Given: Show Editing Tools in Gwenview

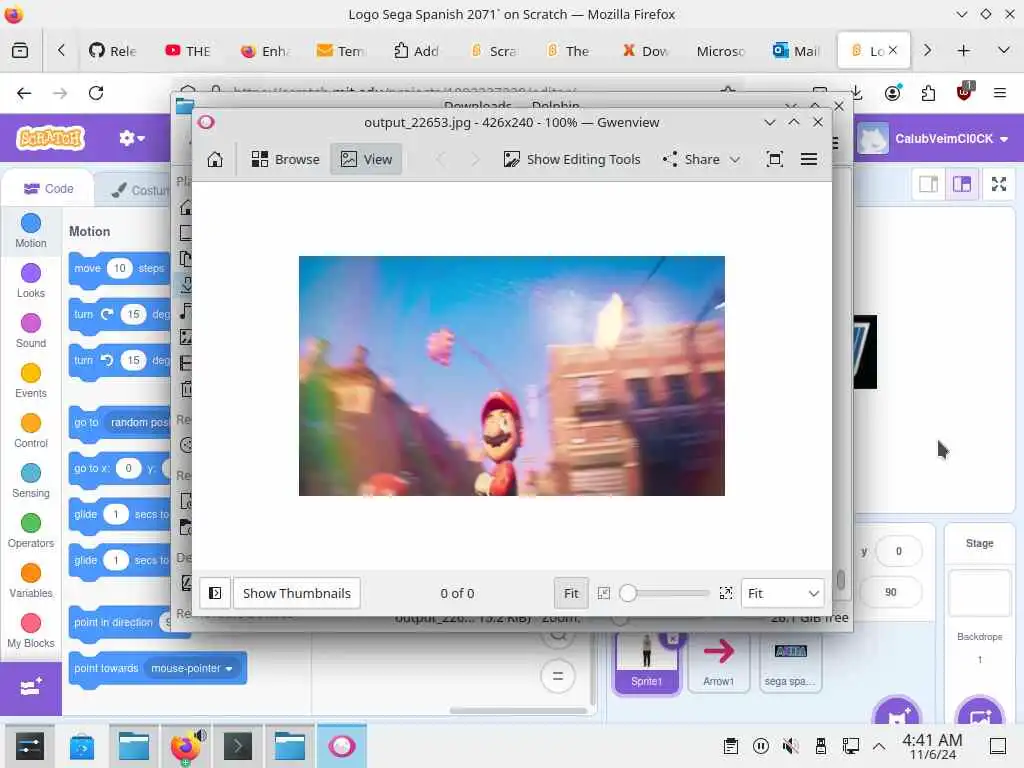Looking at the screenshot, I should click(x=571, y=159).
